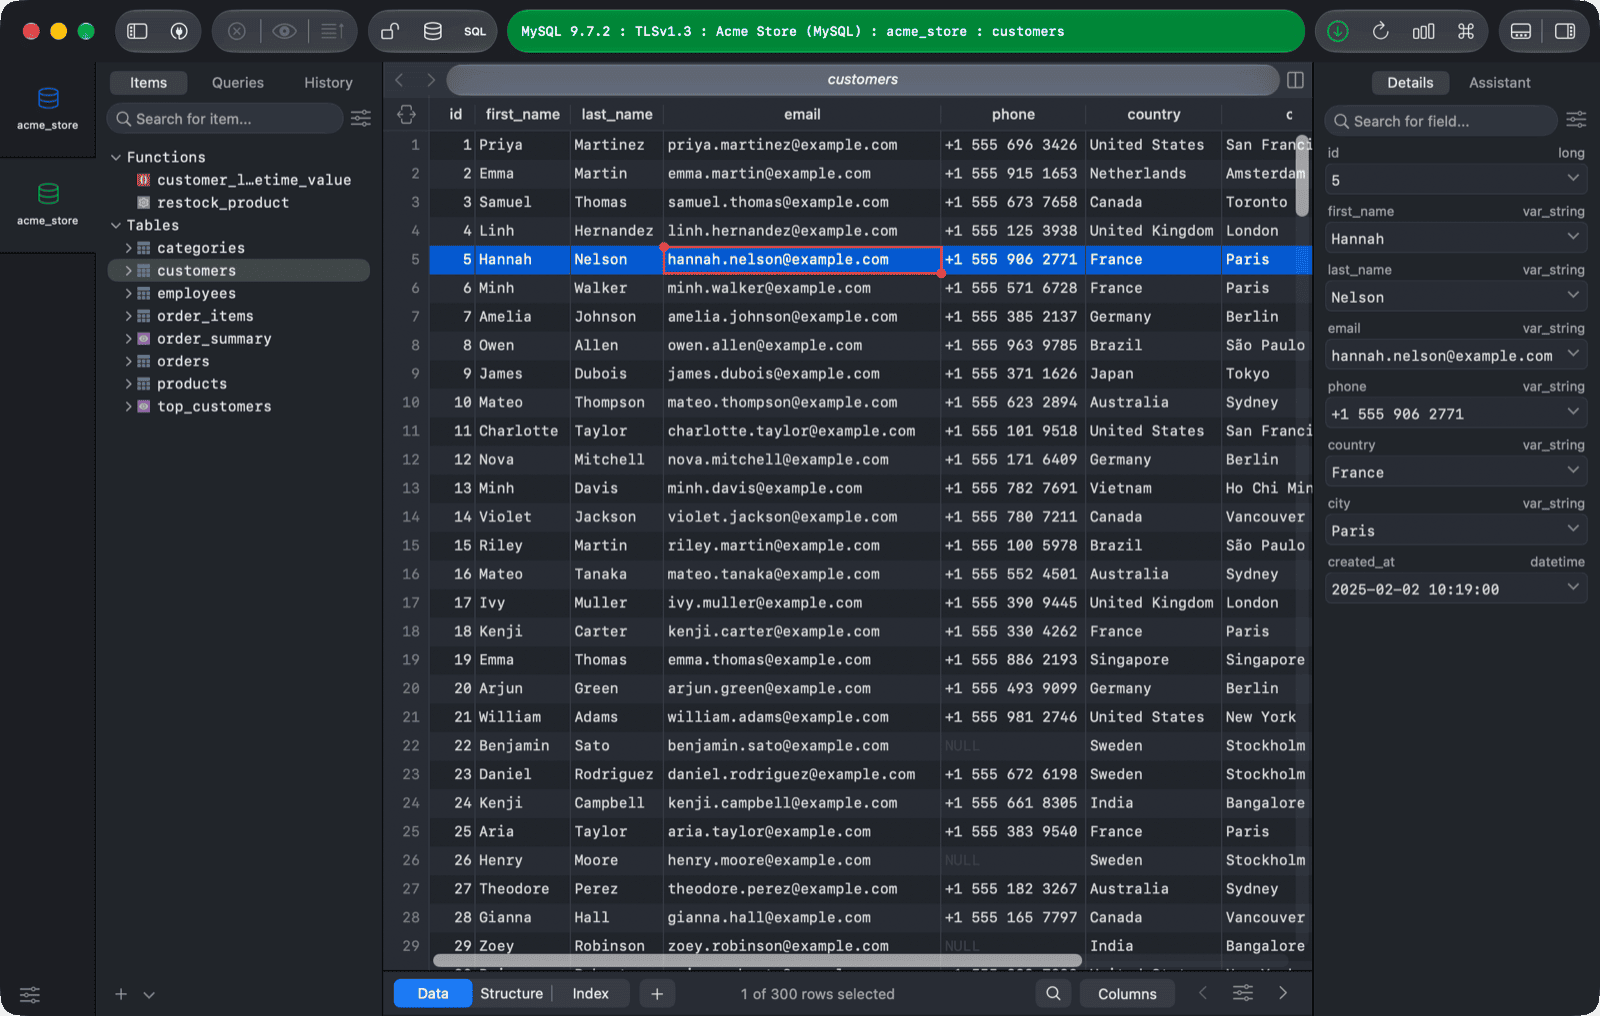The image size is (1600, 1016).
Task: Add new item with sidebar plus icon
Action: click(x=121, y=994)
